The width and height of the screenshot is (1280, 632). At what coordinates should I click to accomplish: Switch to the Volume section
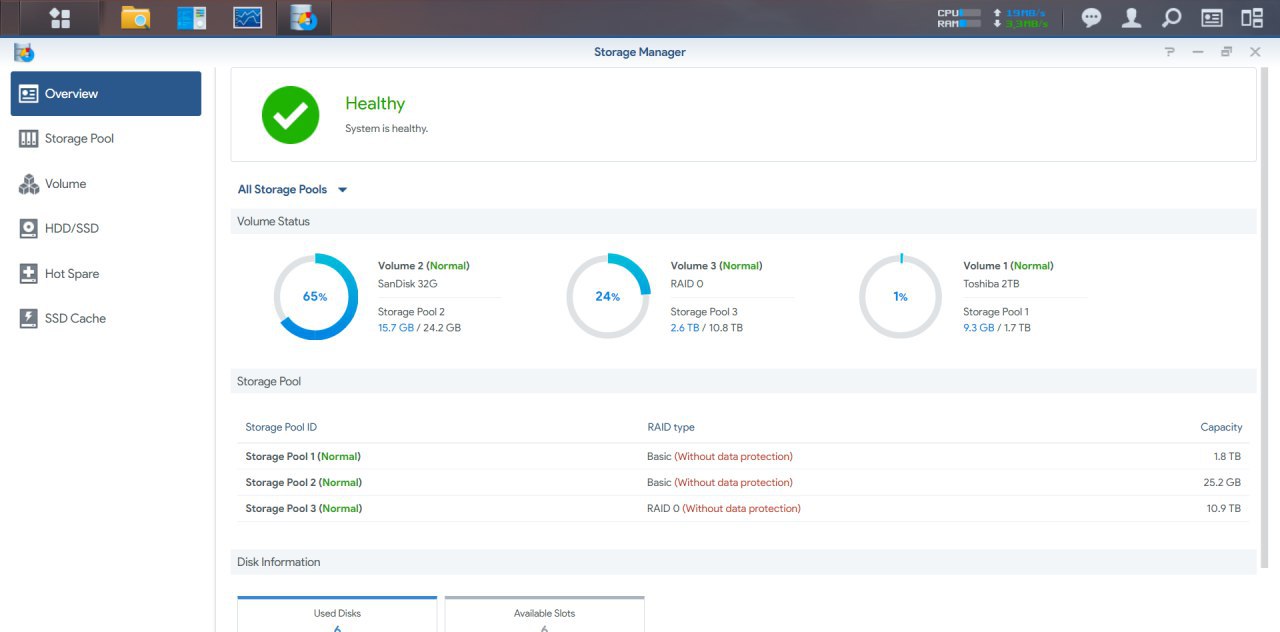pos(65,184)
